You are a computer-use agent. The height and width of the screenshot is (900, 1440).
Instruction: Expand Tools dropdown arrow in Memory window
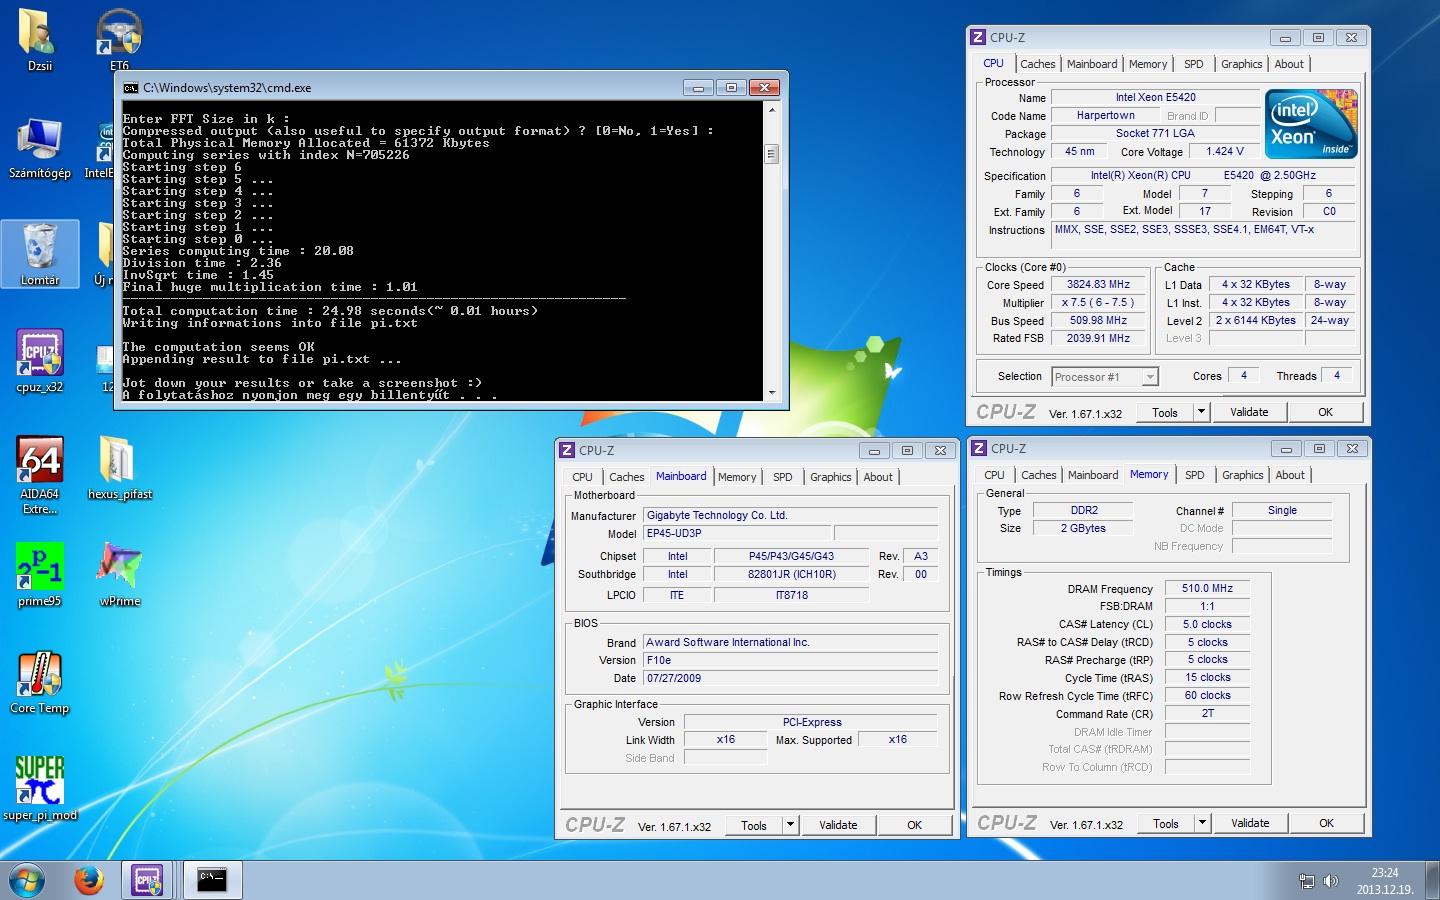coord(1203,823)
